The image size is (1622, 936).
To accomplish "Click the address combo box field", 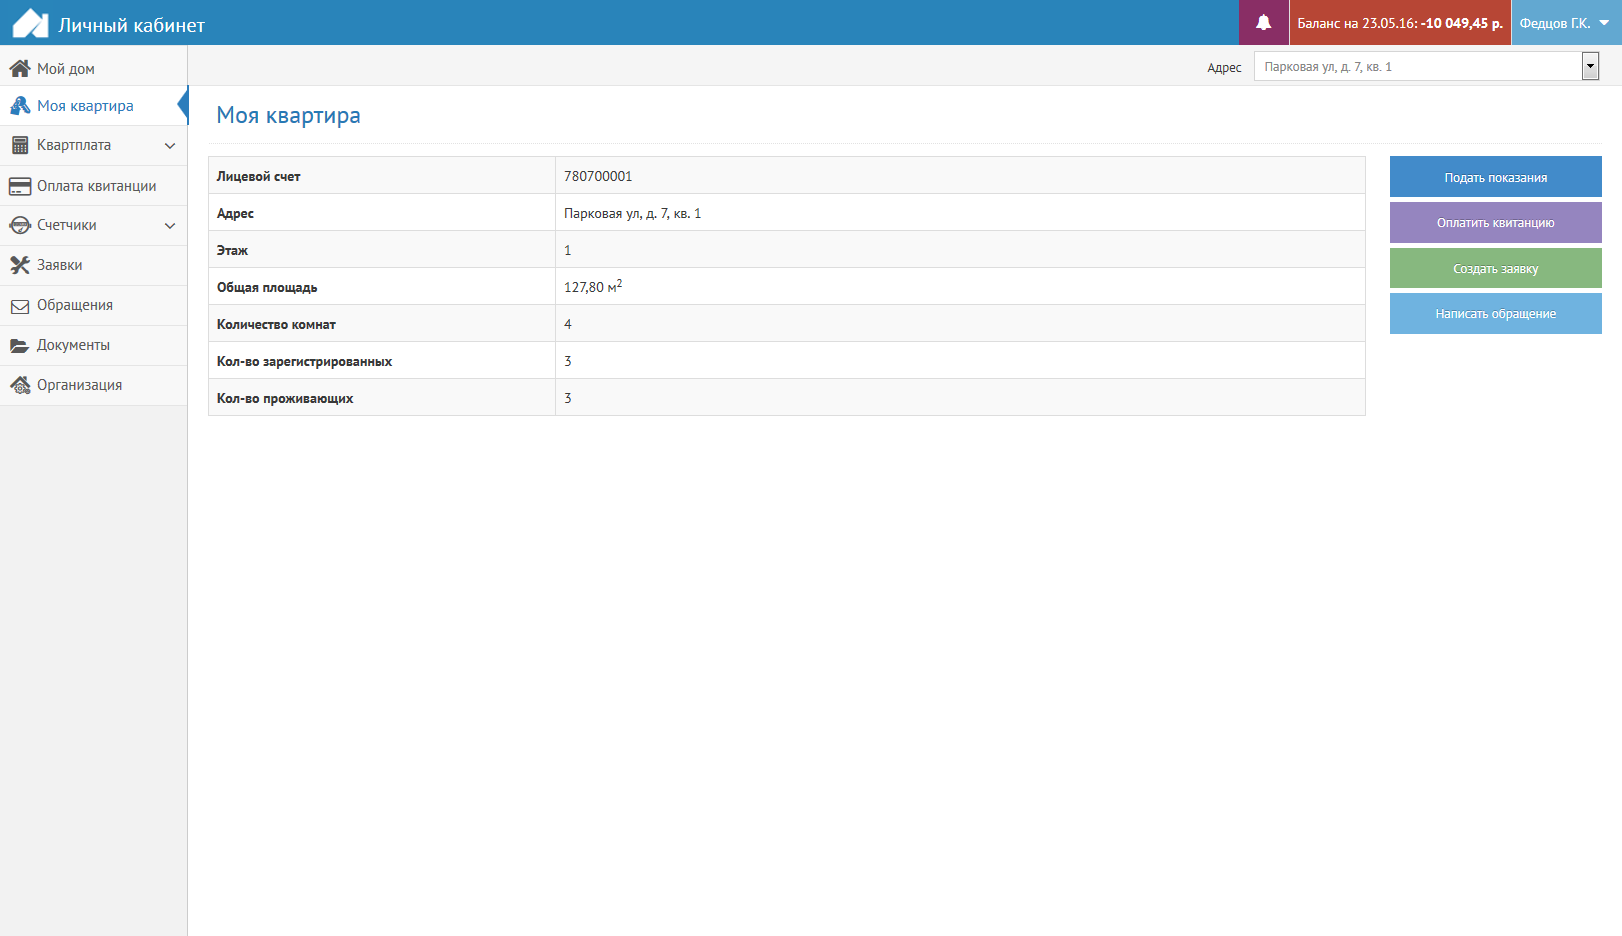I will pos(1426,67).
